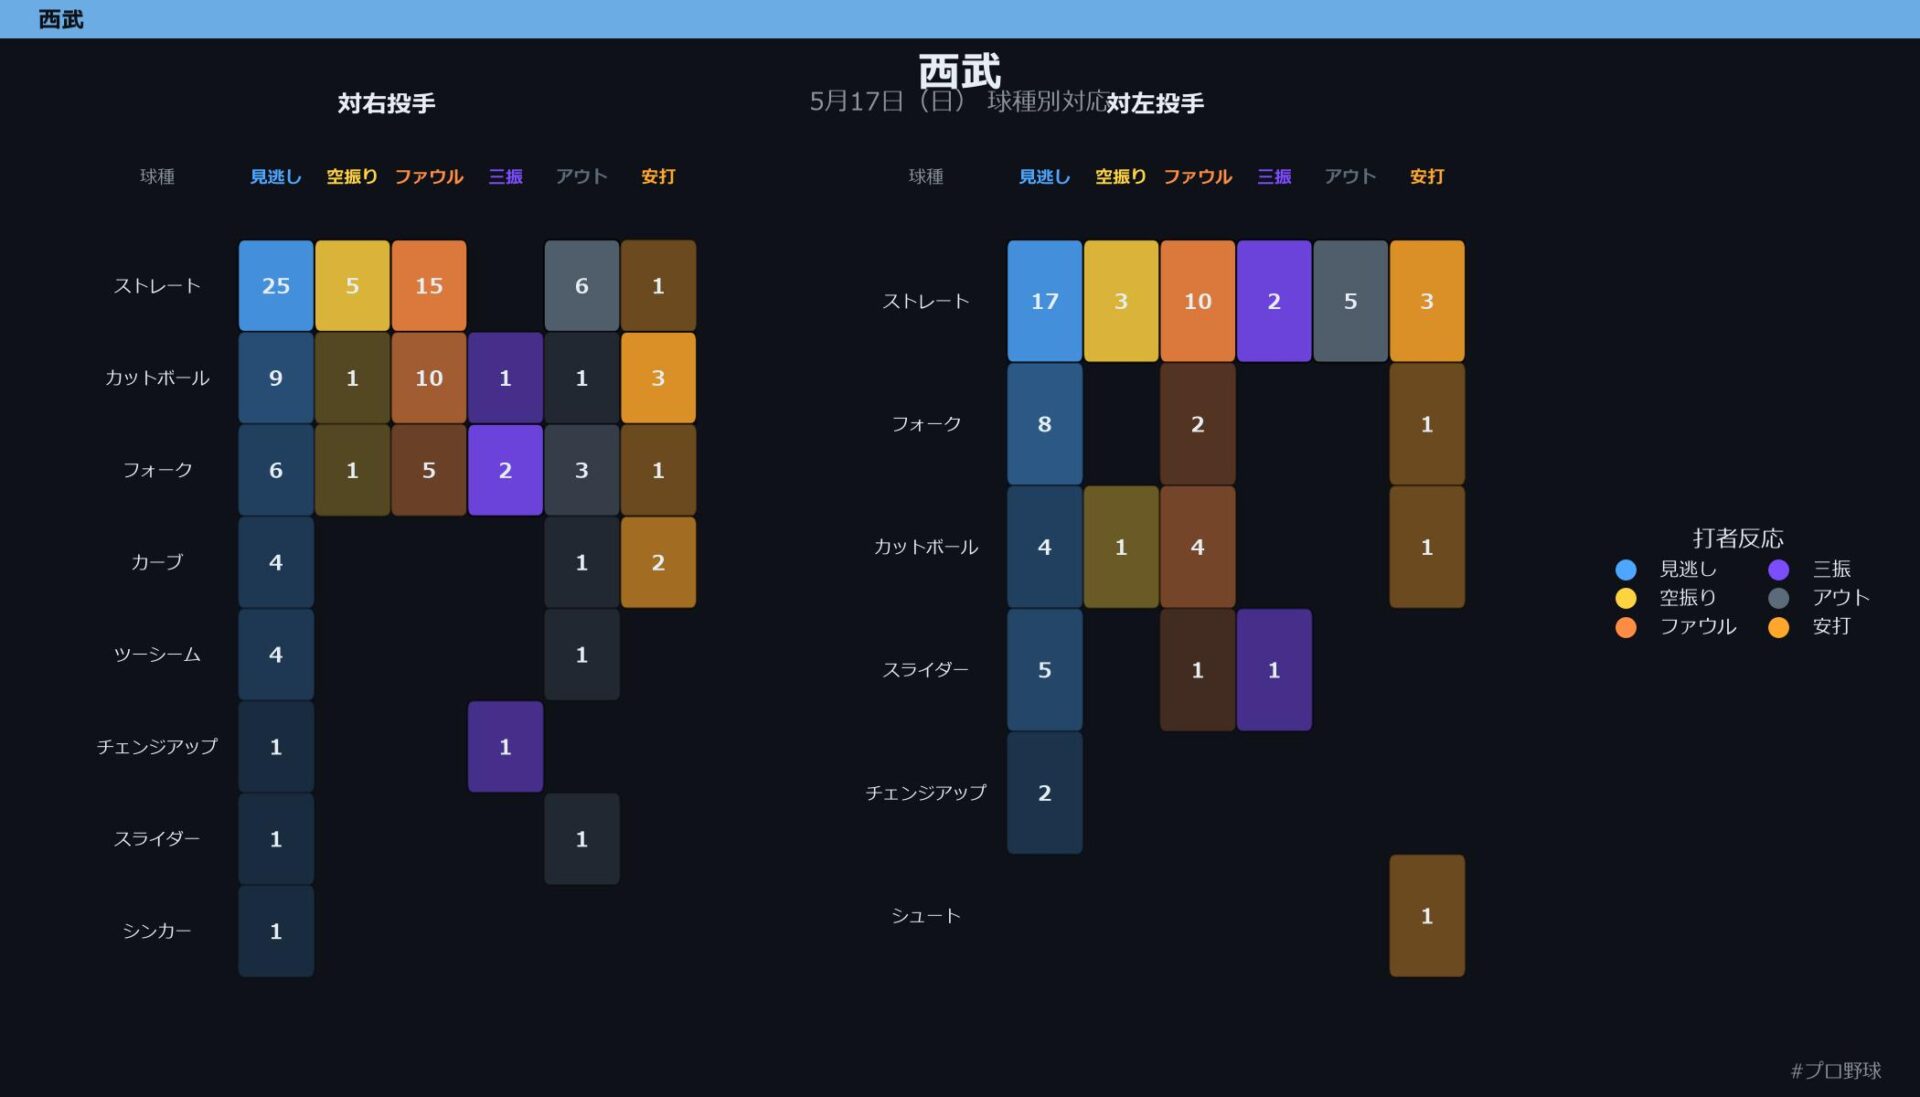Click 対左投手 ストレート 三振 cell showing 2

pos(1274,301)
